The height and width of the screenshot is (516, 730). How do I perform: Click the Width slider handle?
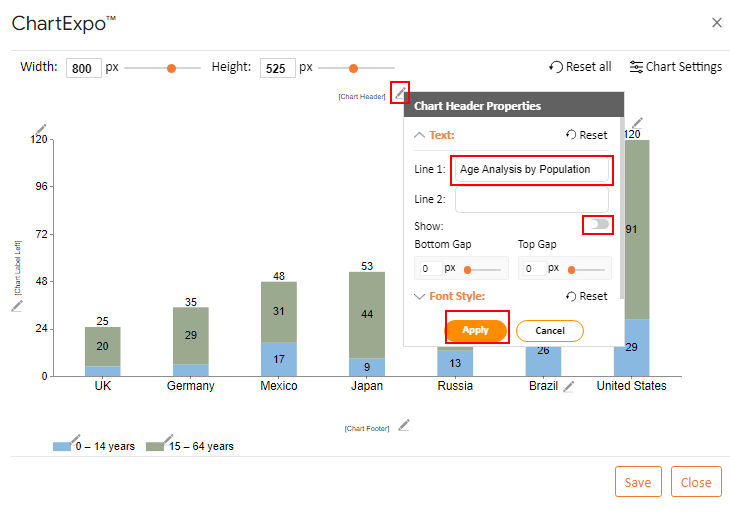[x=171, y=68]
